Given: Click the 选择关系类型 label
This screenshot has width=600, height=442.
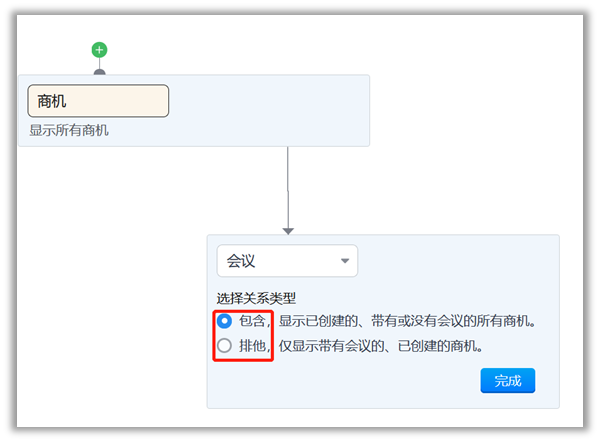Looking at the screenshot, I should click(256, 298).
